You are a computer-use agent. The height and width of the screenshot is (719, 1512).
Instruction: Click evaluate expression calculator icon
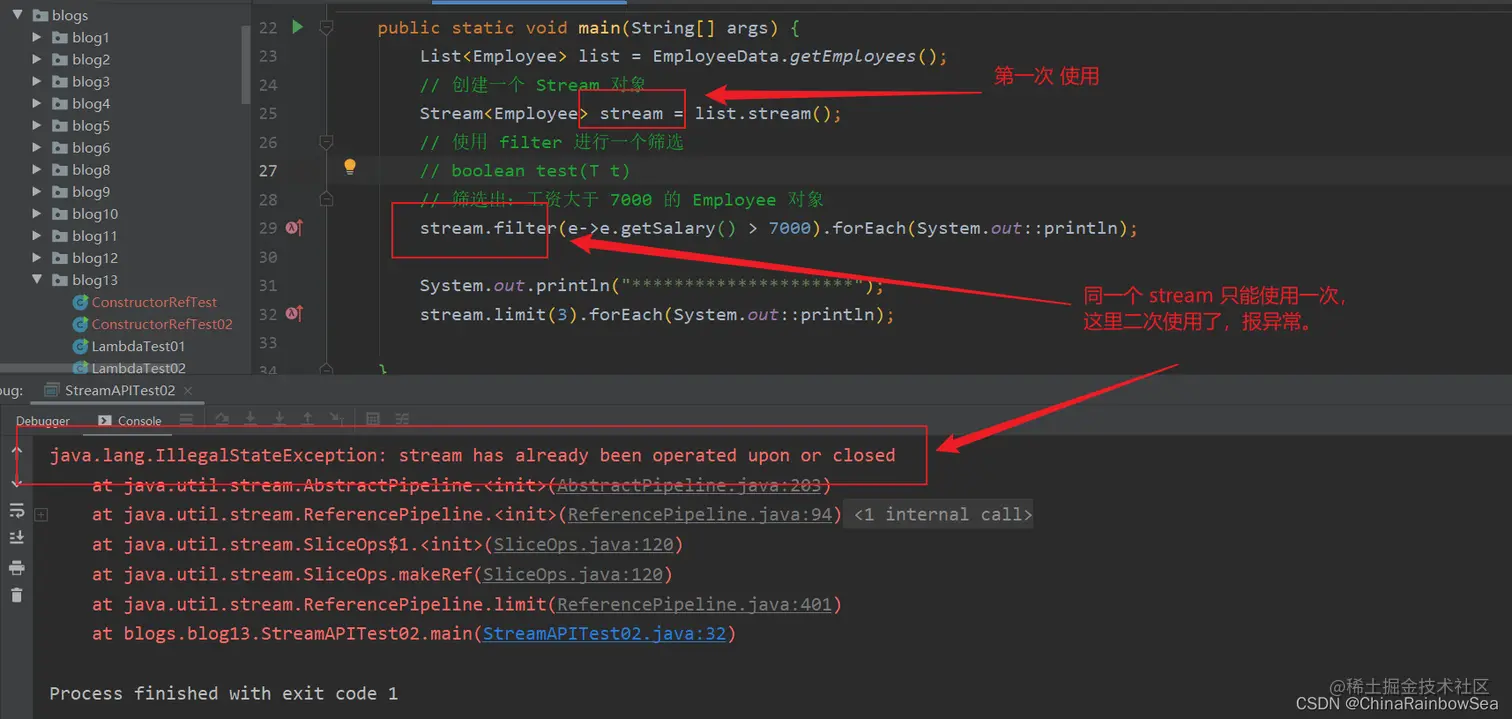[372, 420]
